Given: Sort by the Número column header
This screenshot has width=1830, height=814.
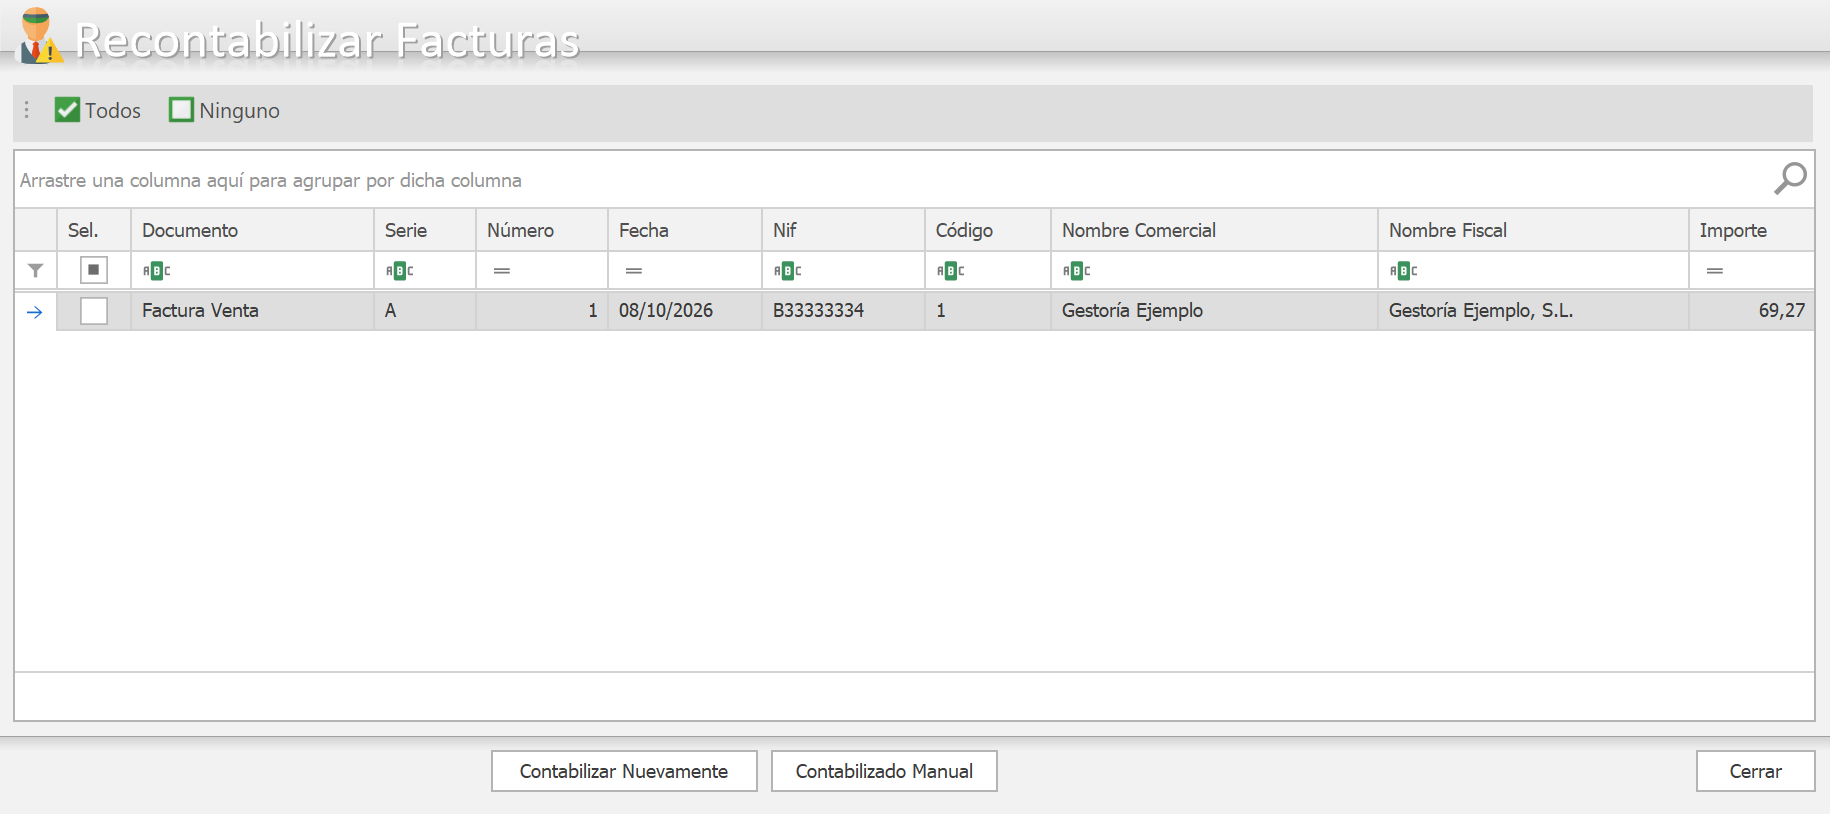Looking at the screenshot, I should pos(542,230).
